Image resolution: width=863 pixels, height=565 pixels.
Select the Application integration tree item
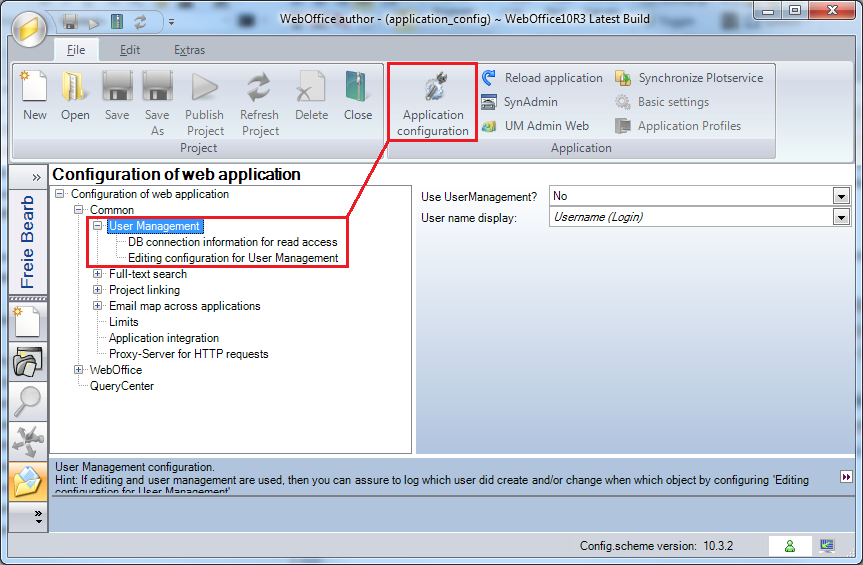(164, 338)
